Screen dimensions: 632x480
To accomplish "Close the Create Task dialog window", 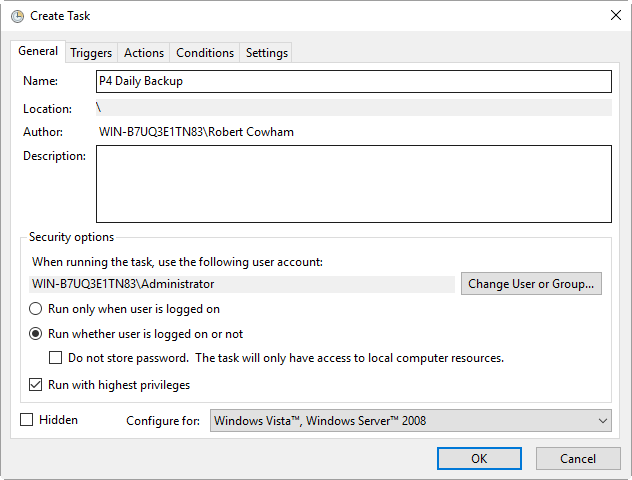I will [x=614, y=16].
